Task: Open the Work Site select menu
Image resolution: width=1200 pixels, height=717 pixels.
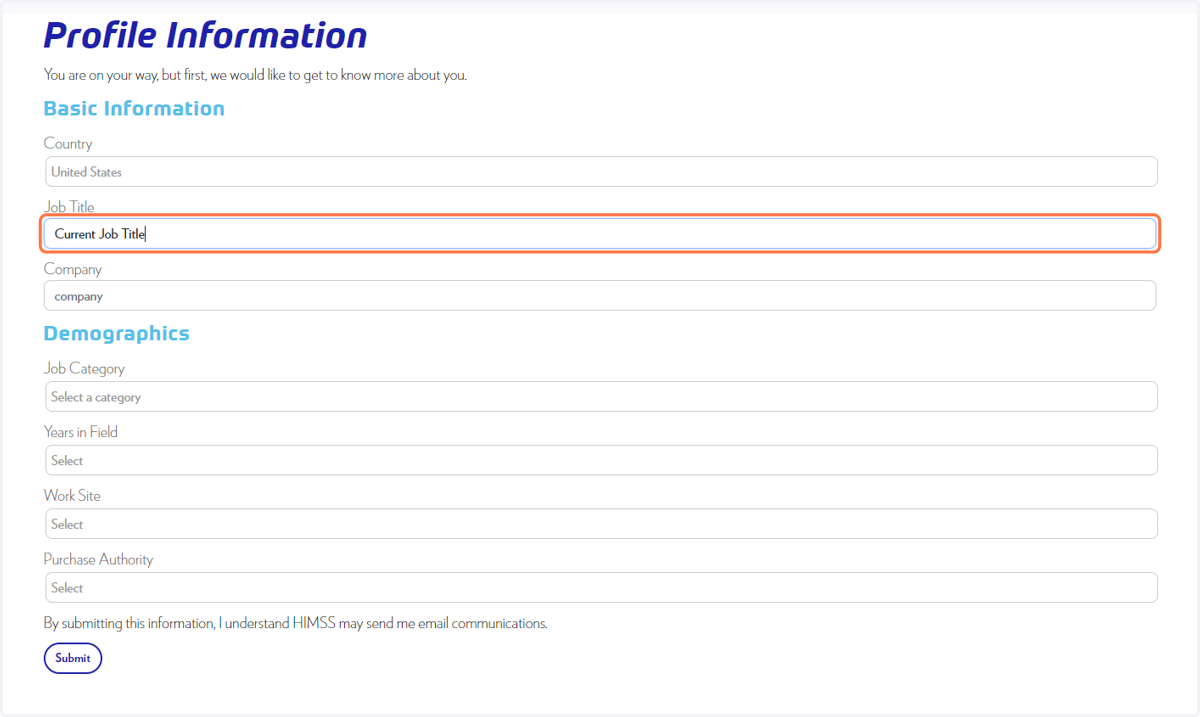Action: [x=601, y=524]
